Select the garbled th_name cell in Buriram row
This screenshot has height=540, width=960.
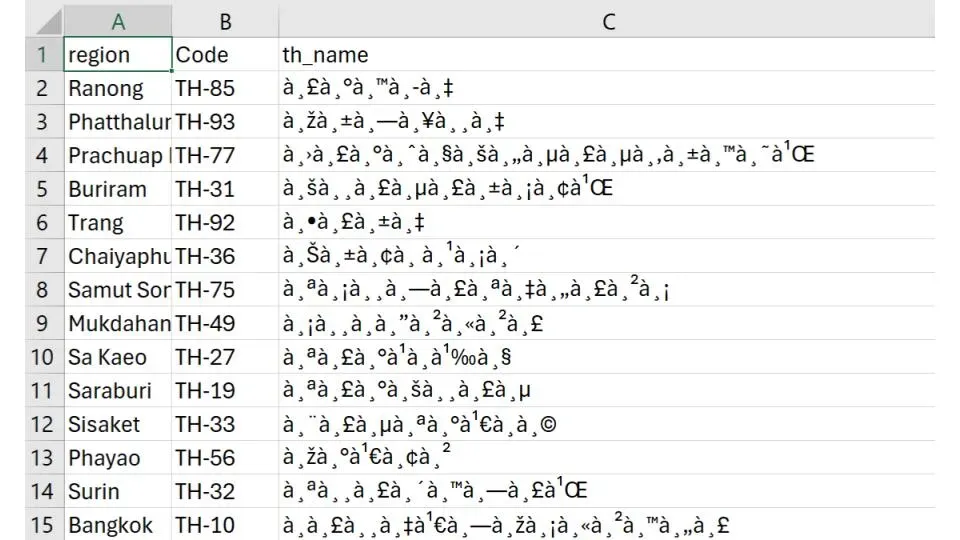(607, 189)
